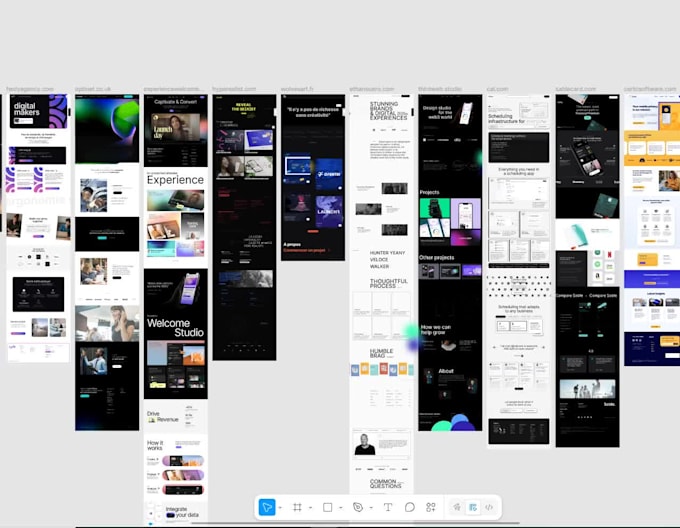Select the 'Launch day' video thumbnail
Screen dimensions: 680x528
(176, 128)
